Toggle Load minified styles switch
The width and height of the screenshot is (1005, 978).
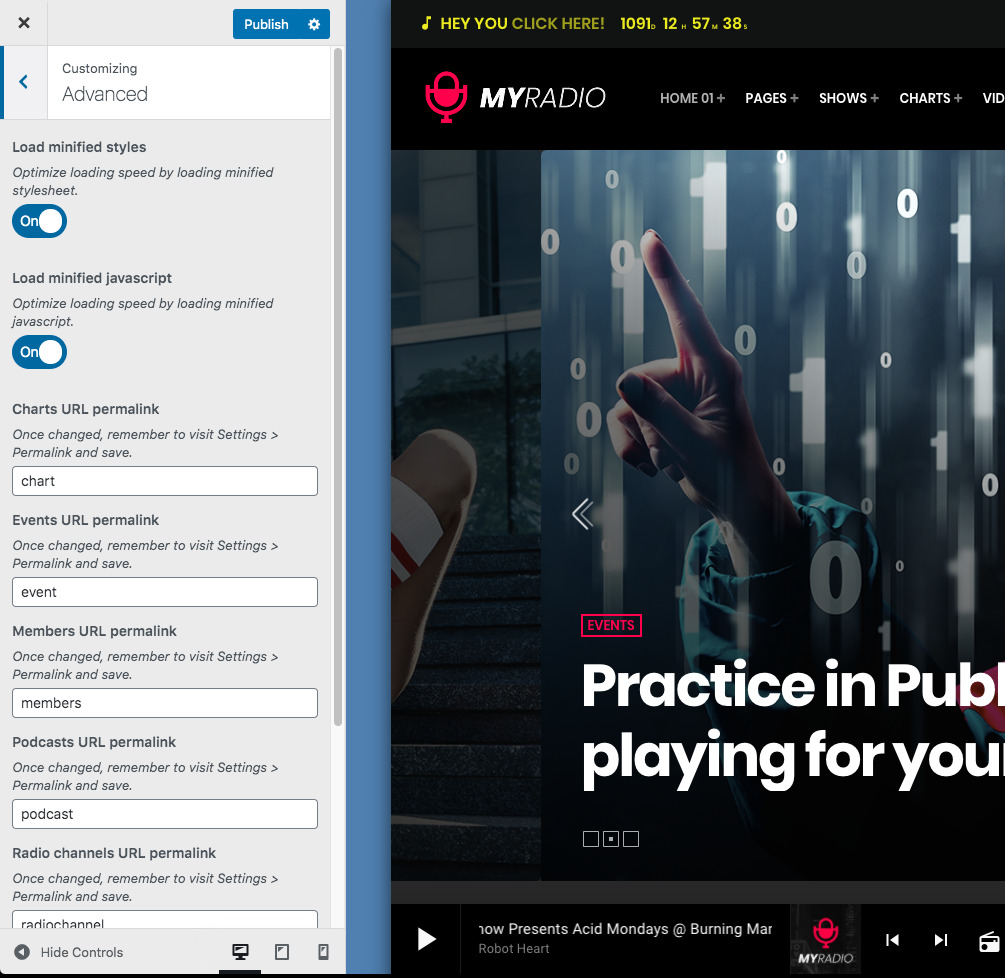click(x=39, y=221)
